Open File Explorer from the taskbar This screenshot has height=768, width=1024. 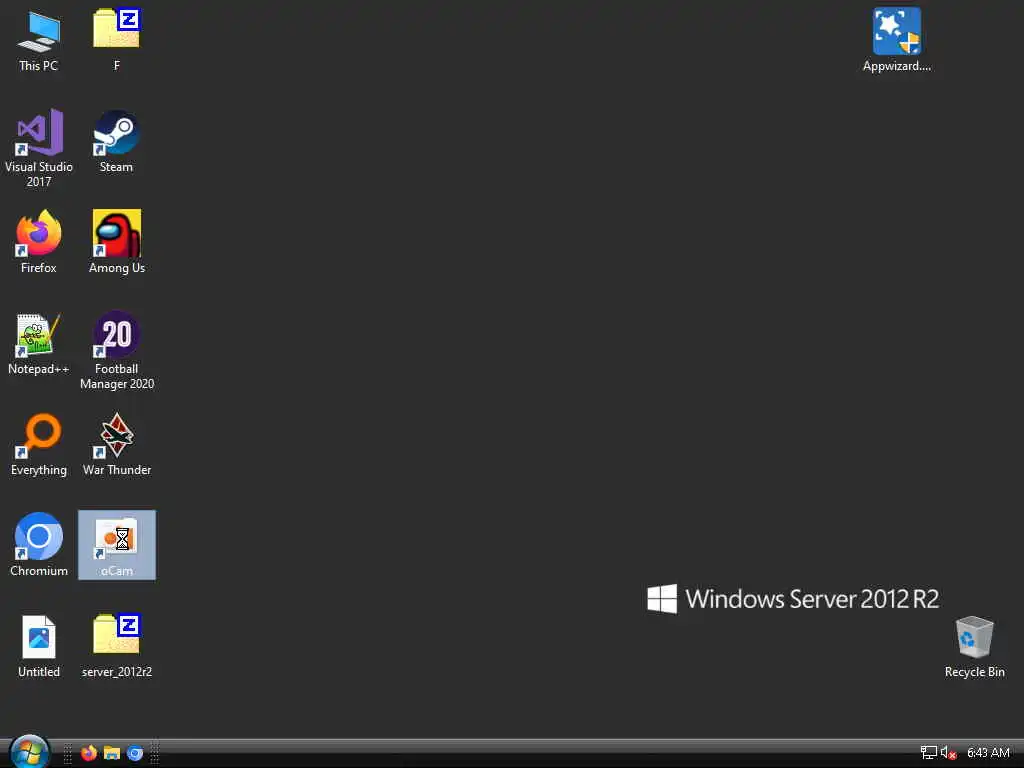tap(112, 753)
